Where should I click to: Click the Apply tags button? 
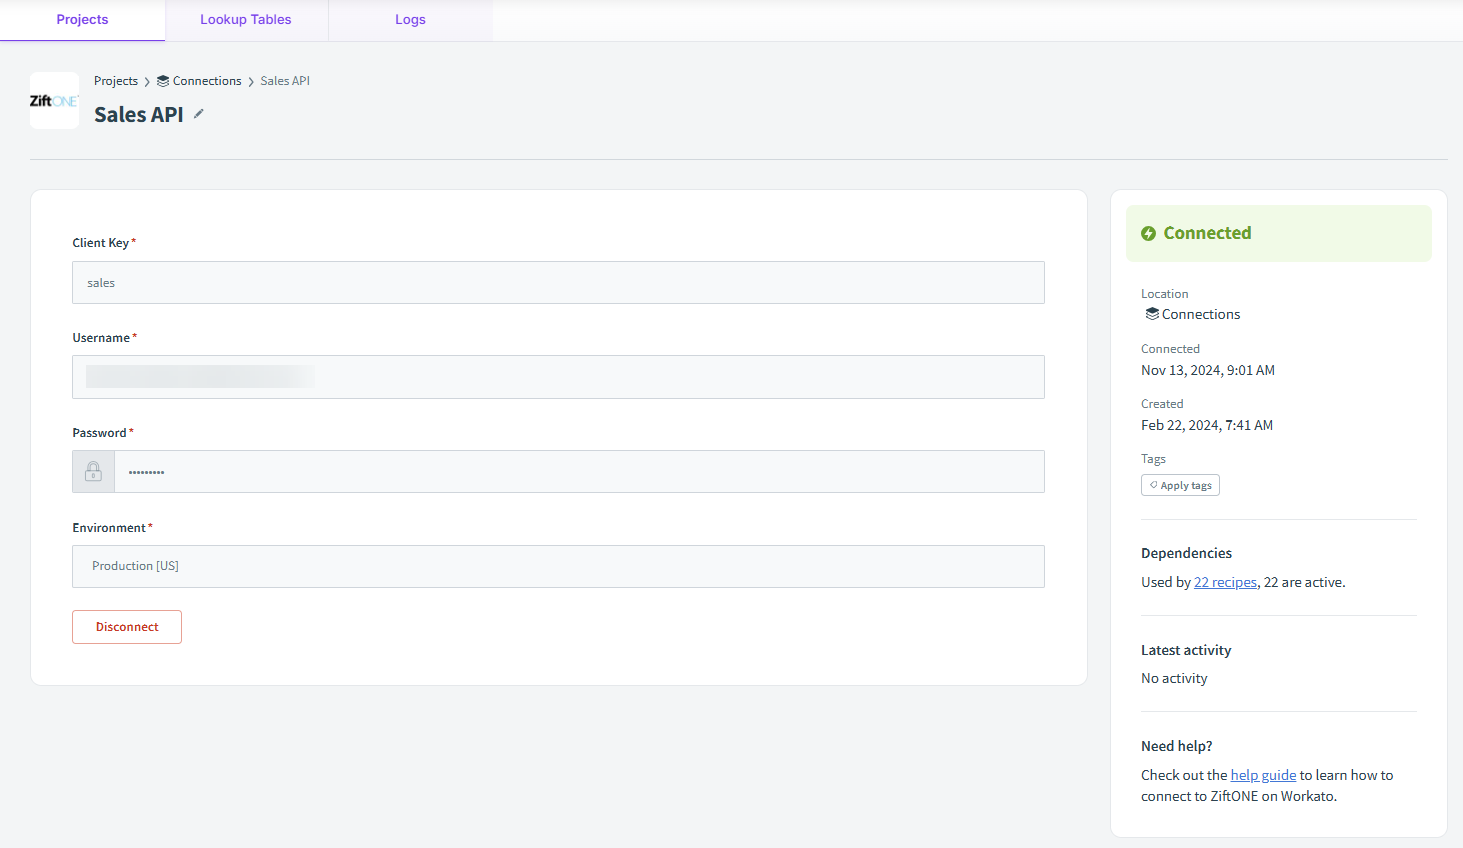point(1180,485)
